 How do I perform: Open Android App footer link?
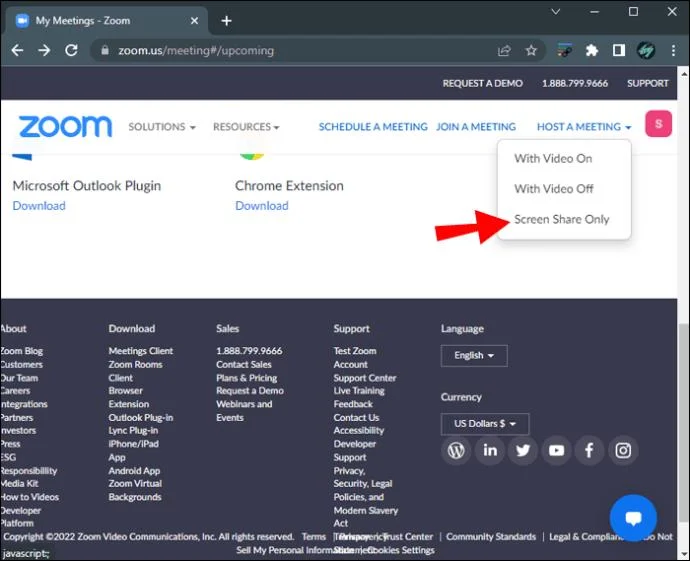(134, 471)
